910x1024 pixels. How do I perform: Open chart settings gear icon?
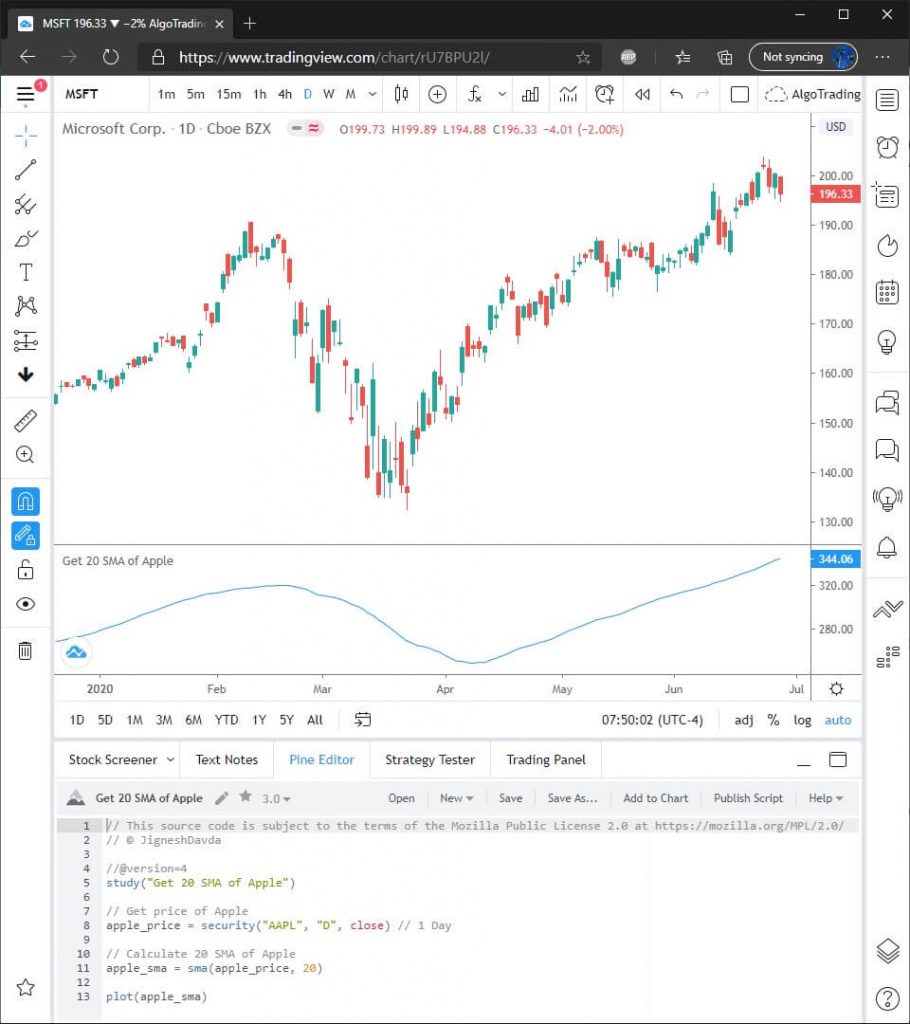(x=836, y=689)
